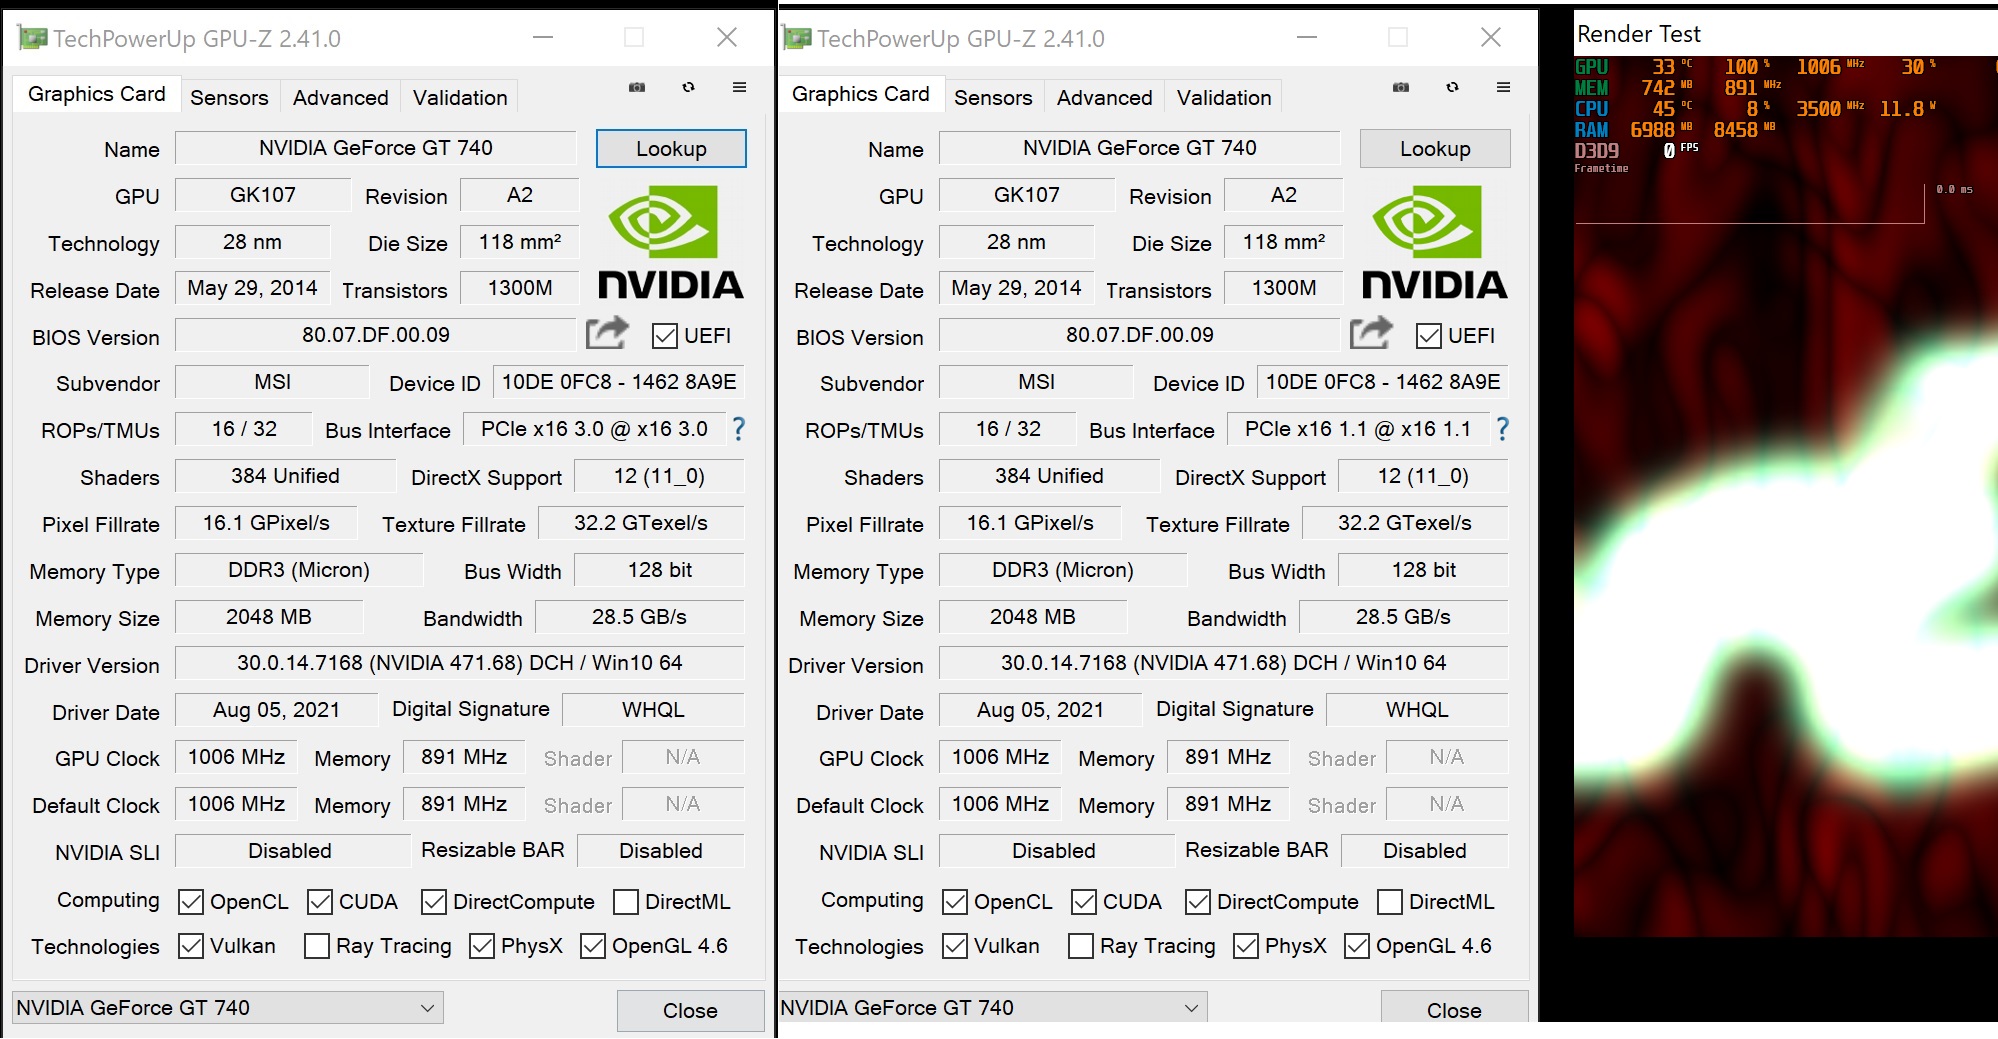Toggle DirectCompute checkbox in left GPU-Z window
Viewport: 1998px width, 1039px height.
pos(433,902)
